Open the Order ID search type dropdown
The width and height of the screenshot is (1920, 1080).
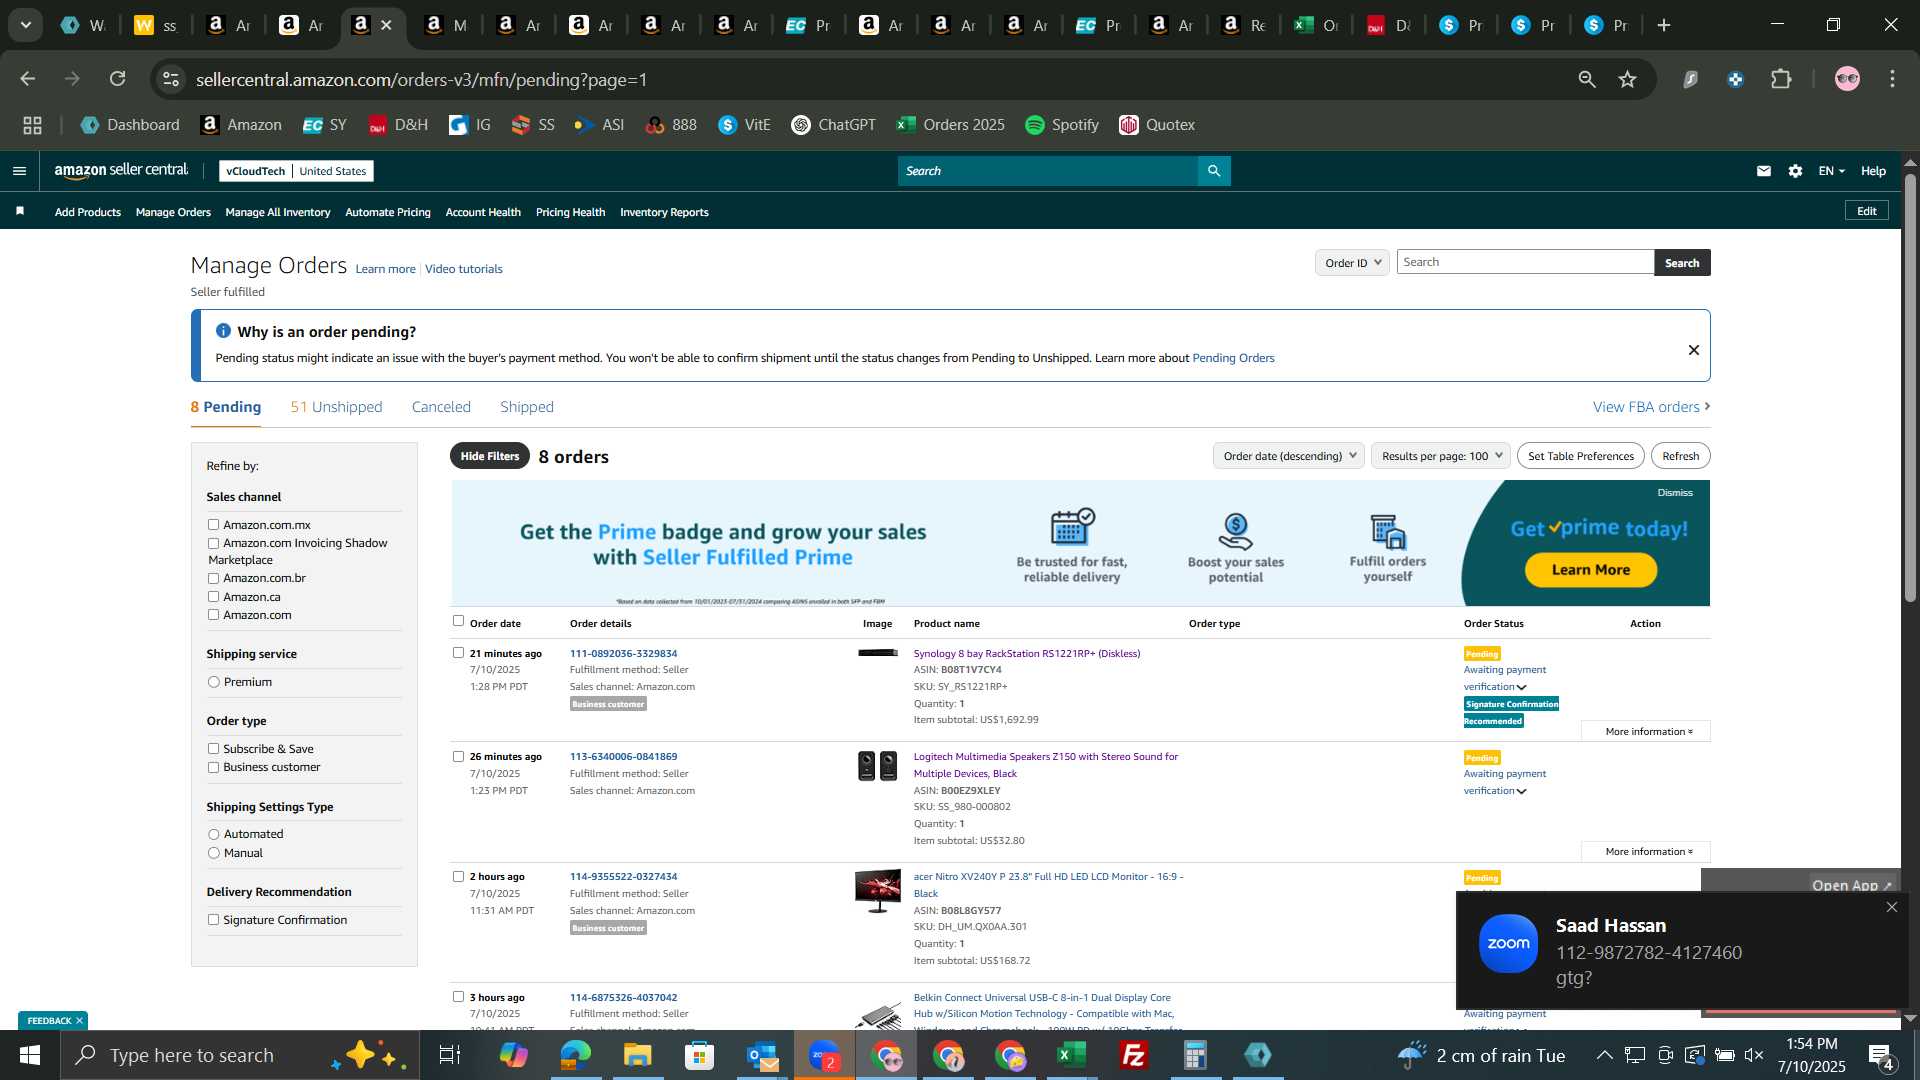tap(1352, 263)
